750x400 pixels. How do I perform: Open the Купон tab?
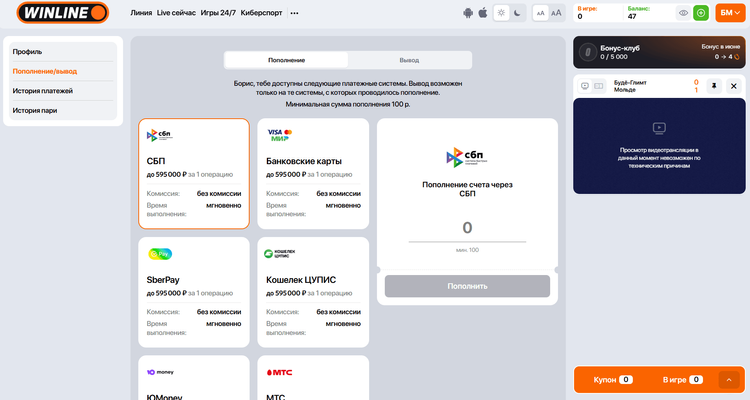(613, 380)
